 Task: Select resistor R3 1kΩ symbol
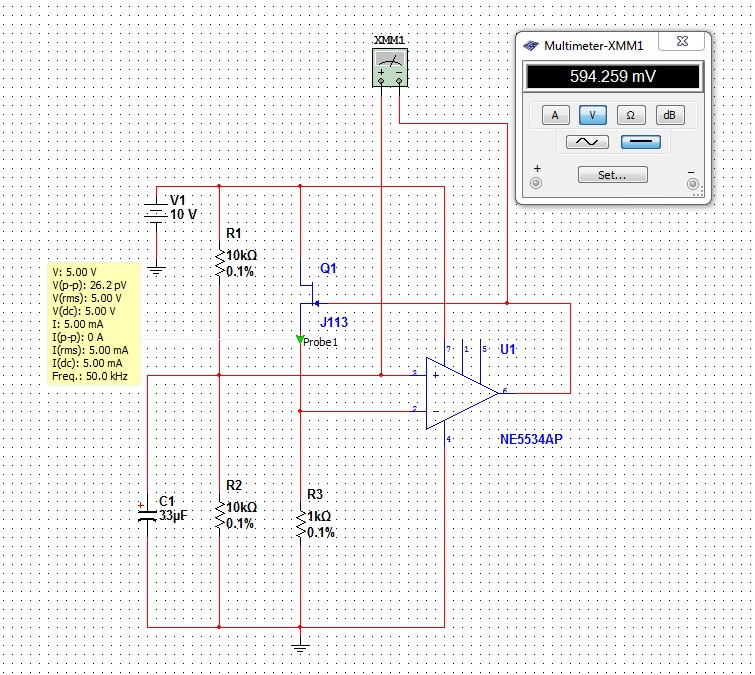(300, 524)
